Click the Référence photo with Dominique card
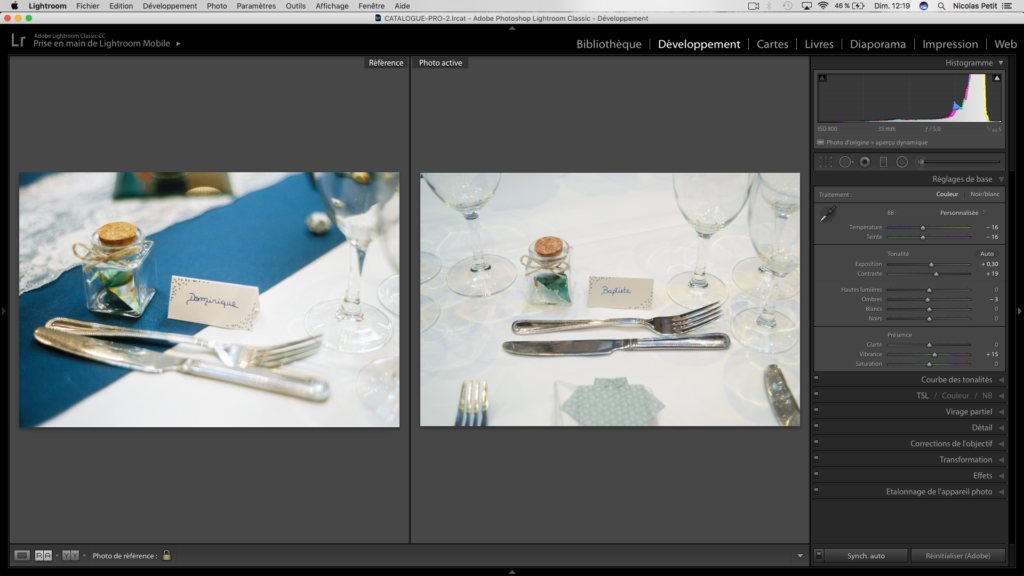 pyautogui.click(x=209, y=300)
